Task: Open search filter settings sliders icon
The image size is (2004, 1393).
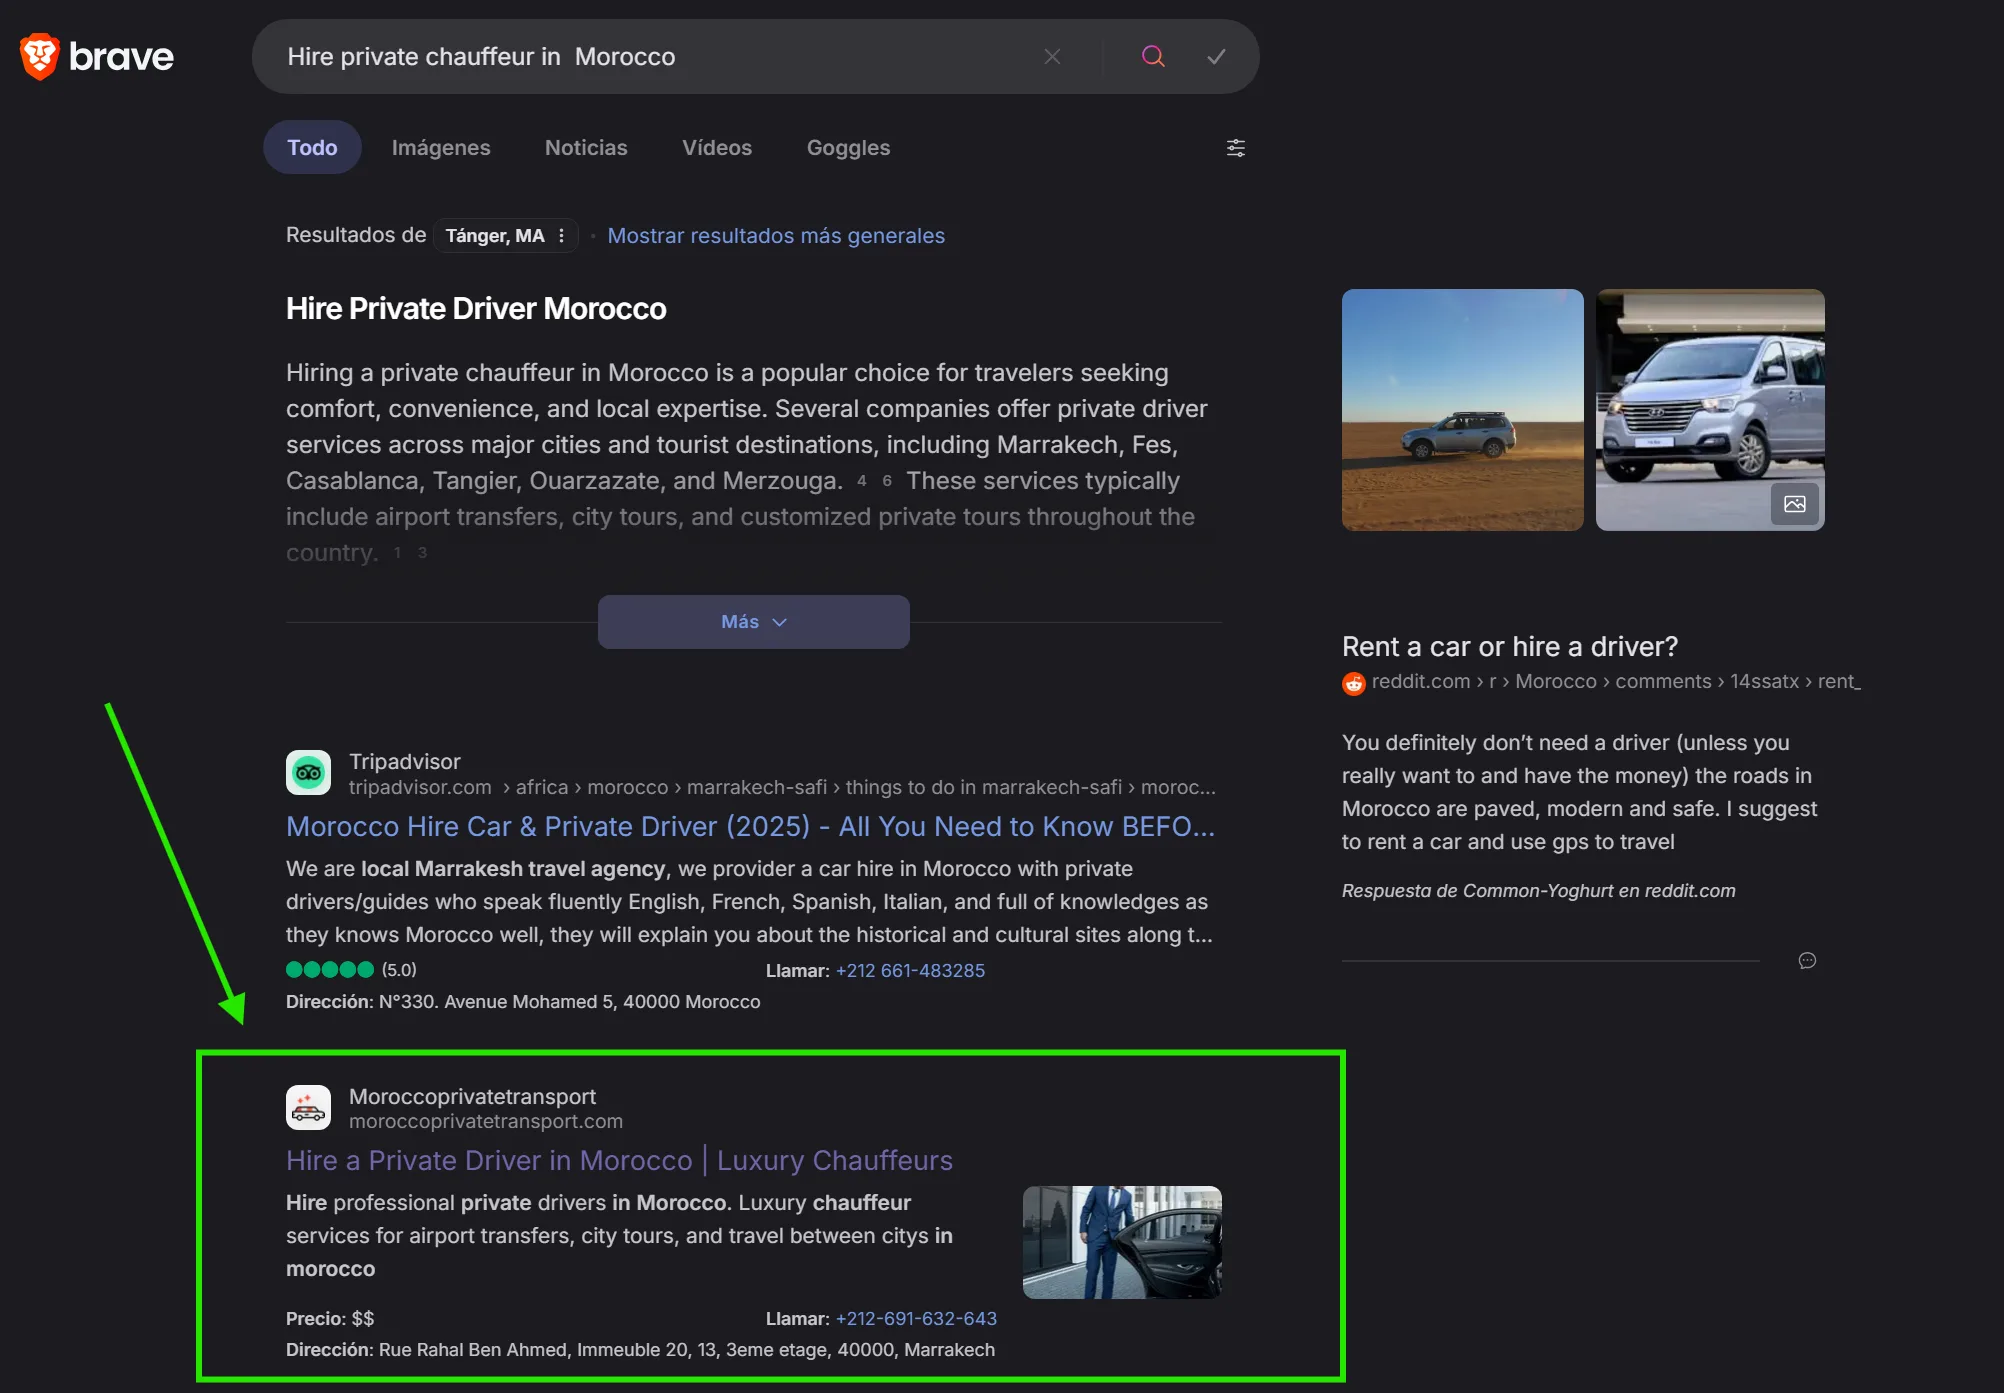Action: pyautogui.click(x=1236, y=148)
